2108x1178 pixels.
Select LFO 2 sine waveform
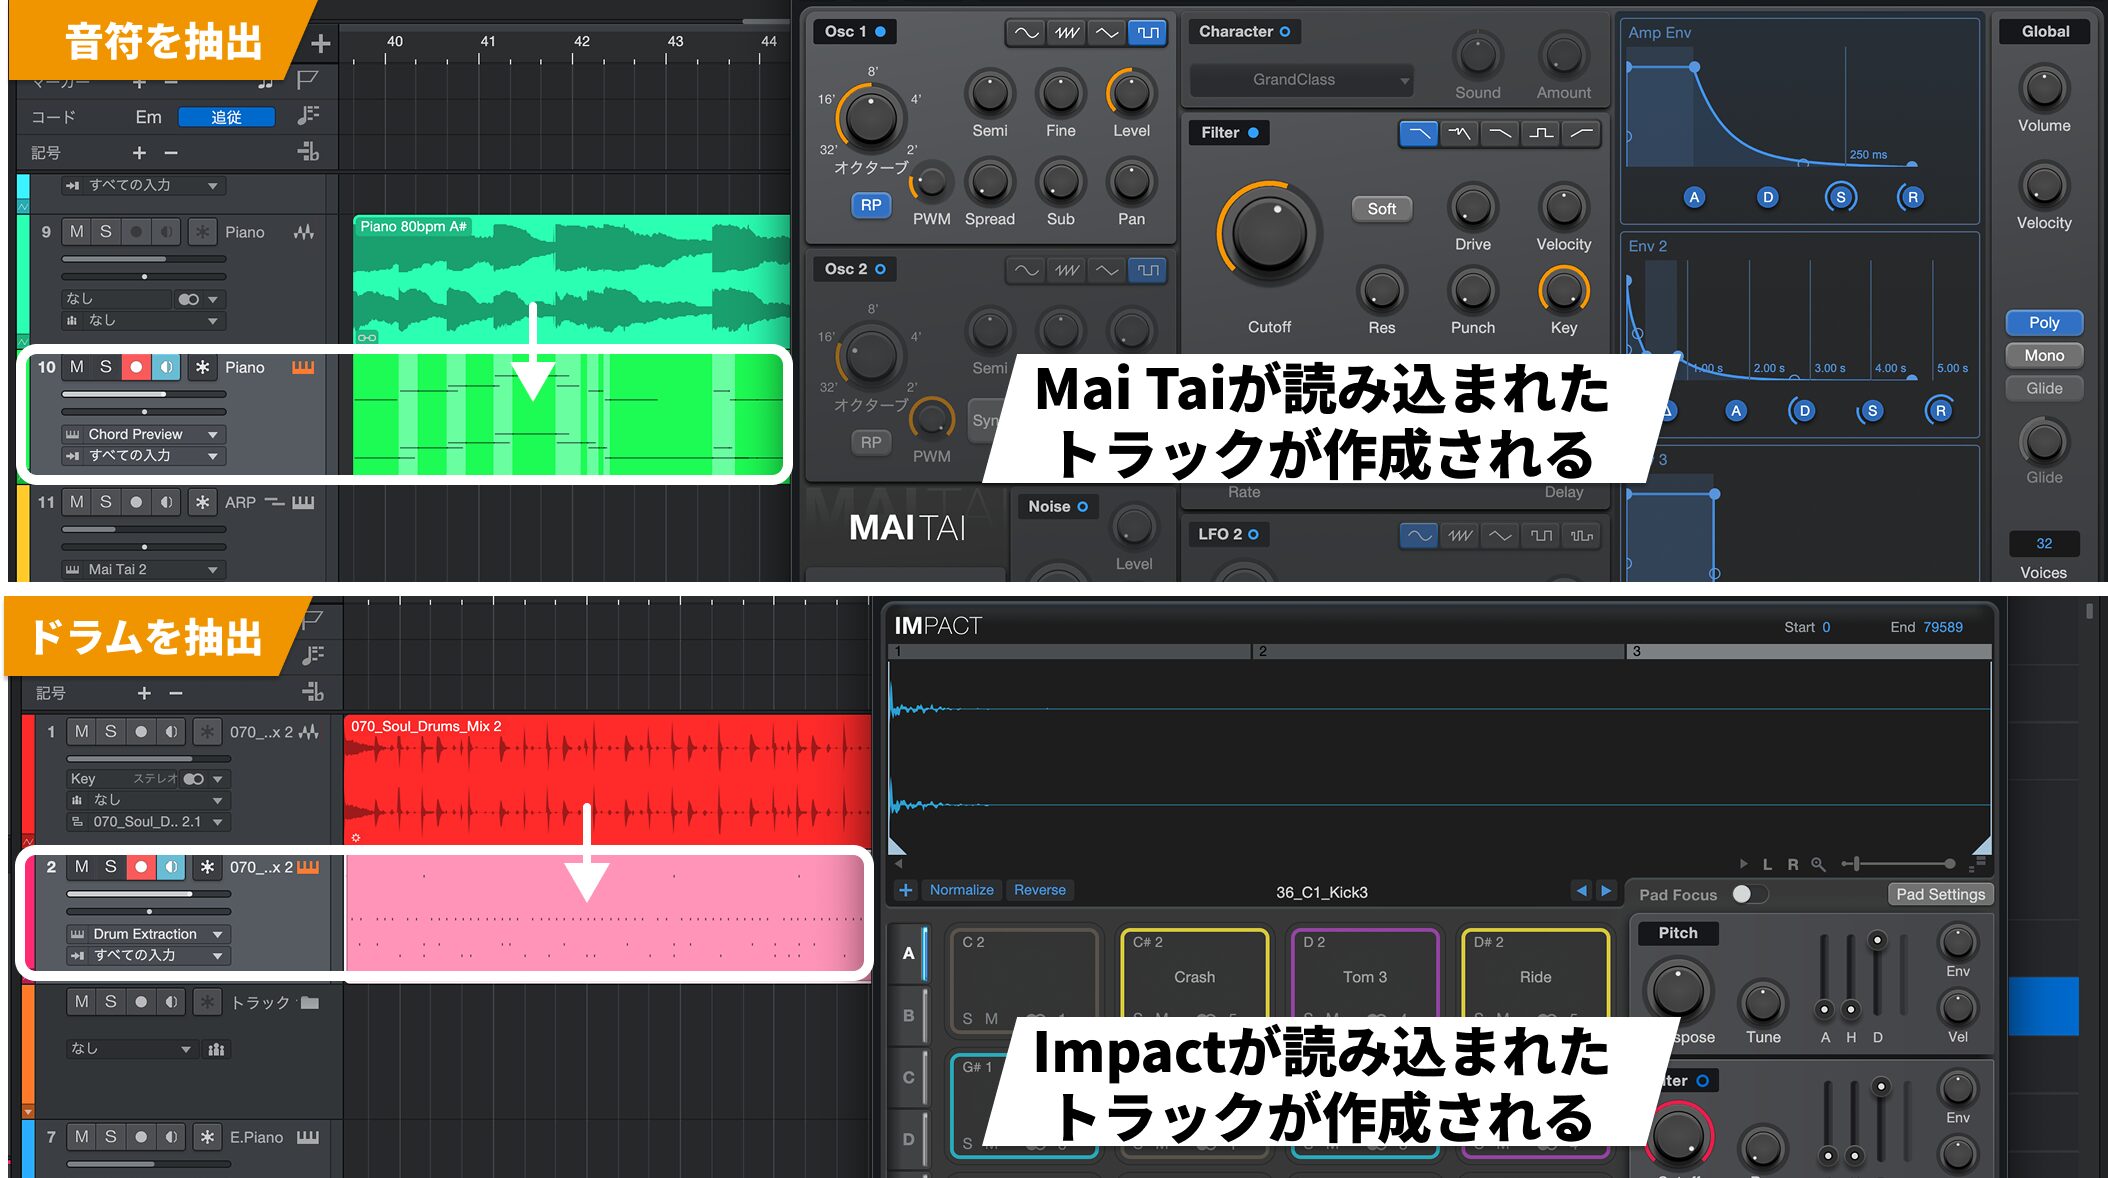coord(1419,535)
